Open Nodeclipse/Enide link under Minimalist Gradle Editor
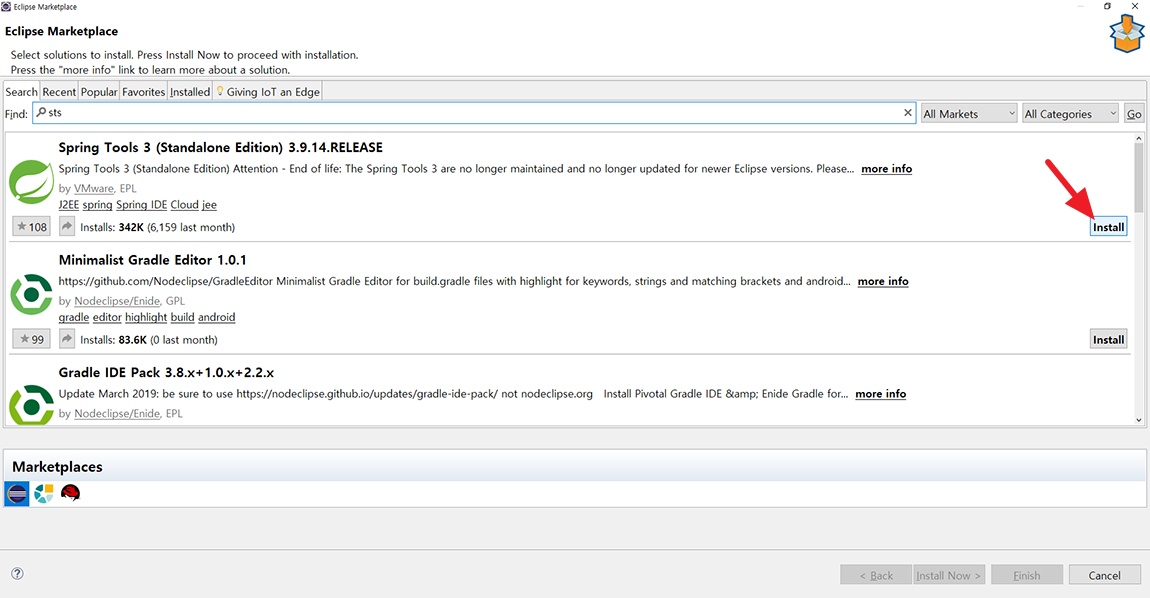The image size is (1150, 598). click(x=117, y=301)
